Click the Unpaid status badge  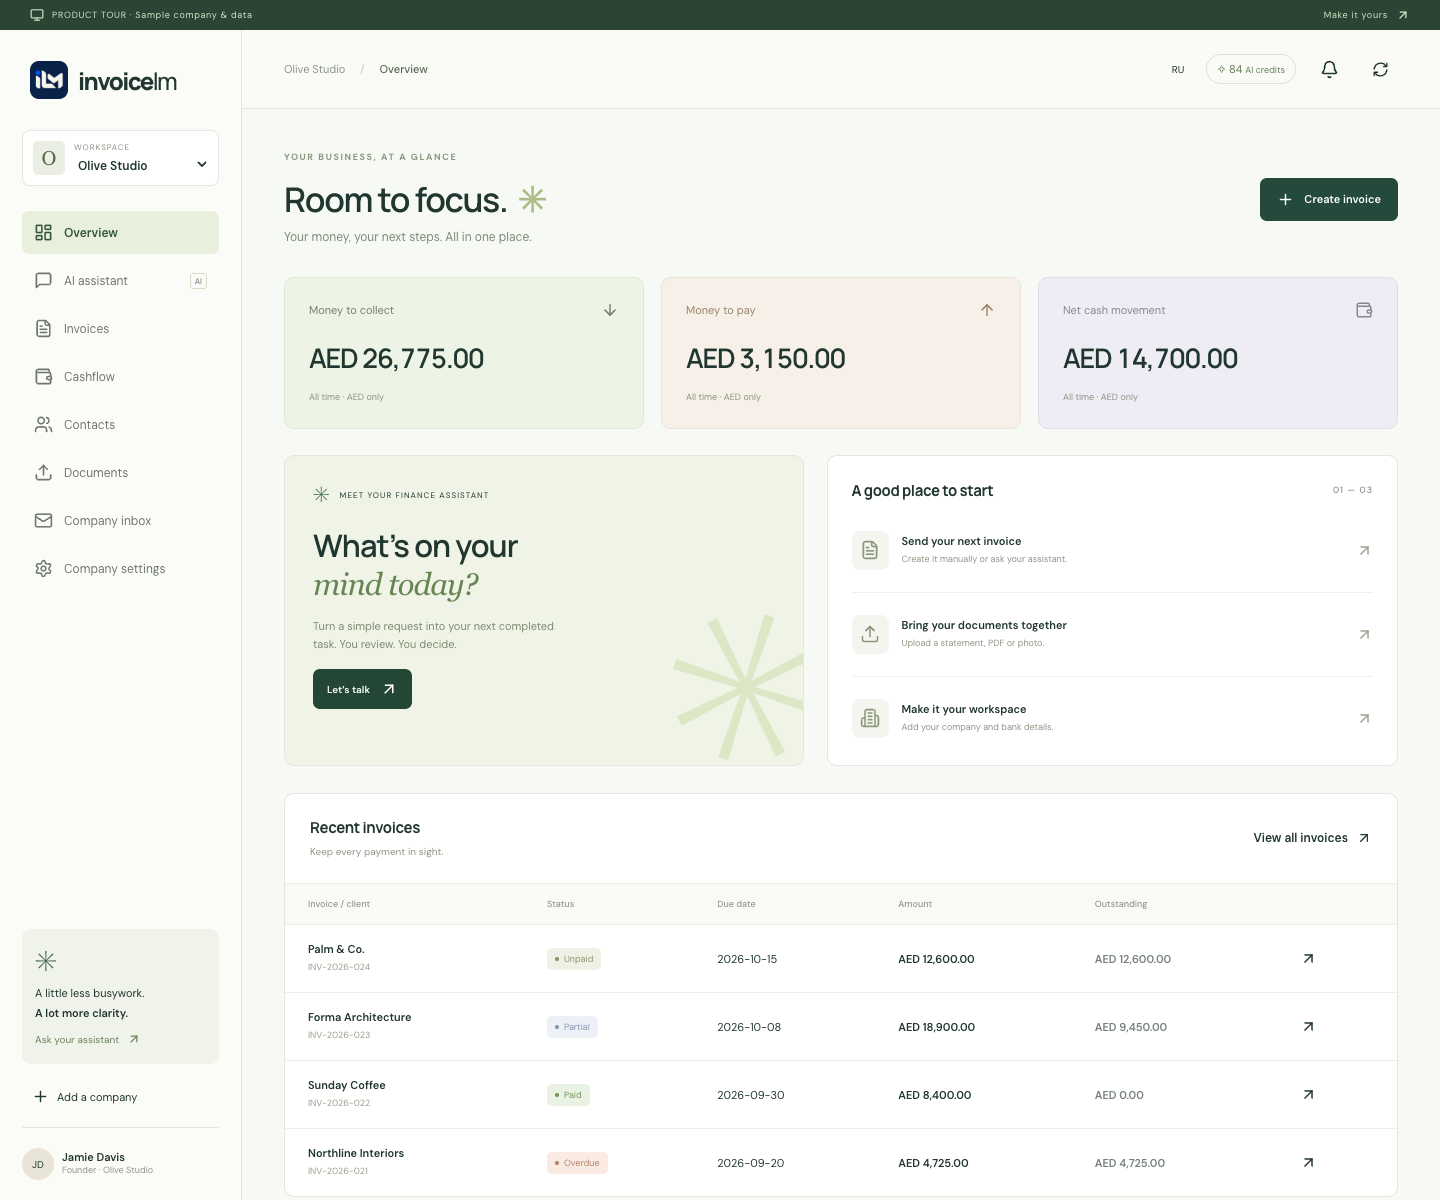click(574, 959)
